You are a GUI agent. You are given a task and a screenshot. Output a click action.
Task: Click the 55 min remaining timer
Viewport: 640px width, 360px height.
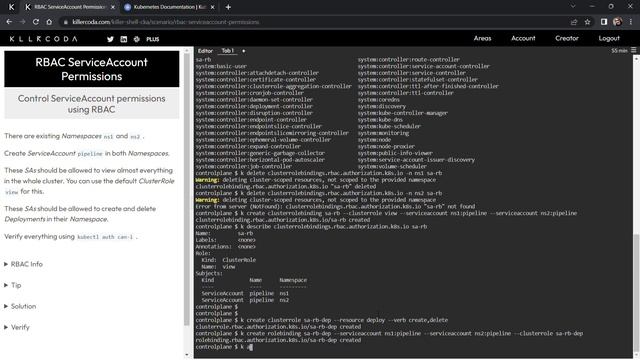coord(619,51)
